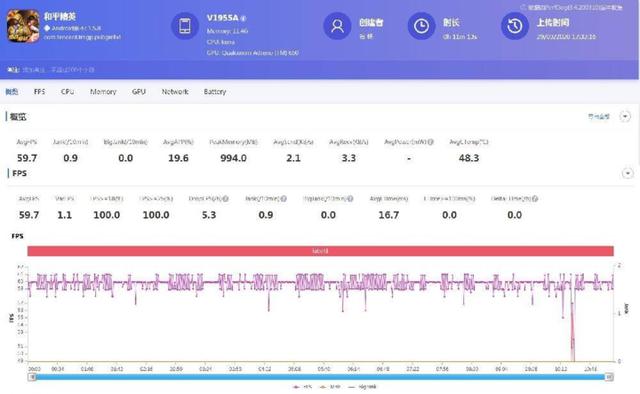Click the duration clock icon

tap(421, 26)
